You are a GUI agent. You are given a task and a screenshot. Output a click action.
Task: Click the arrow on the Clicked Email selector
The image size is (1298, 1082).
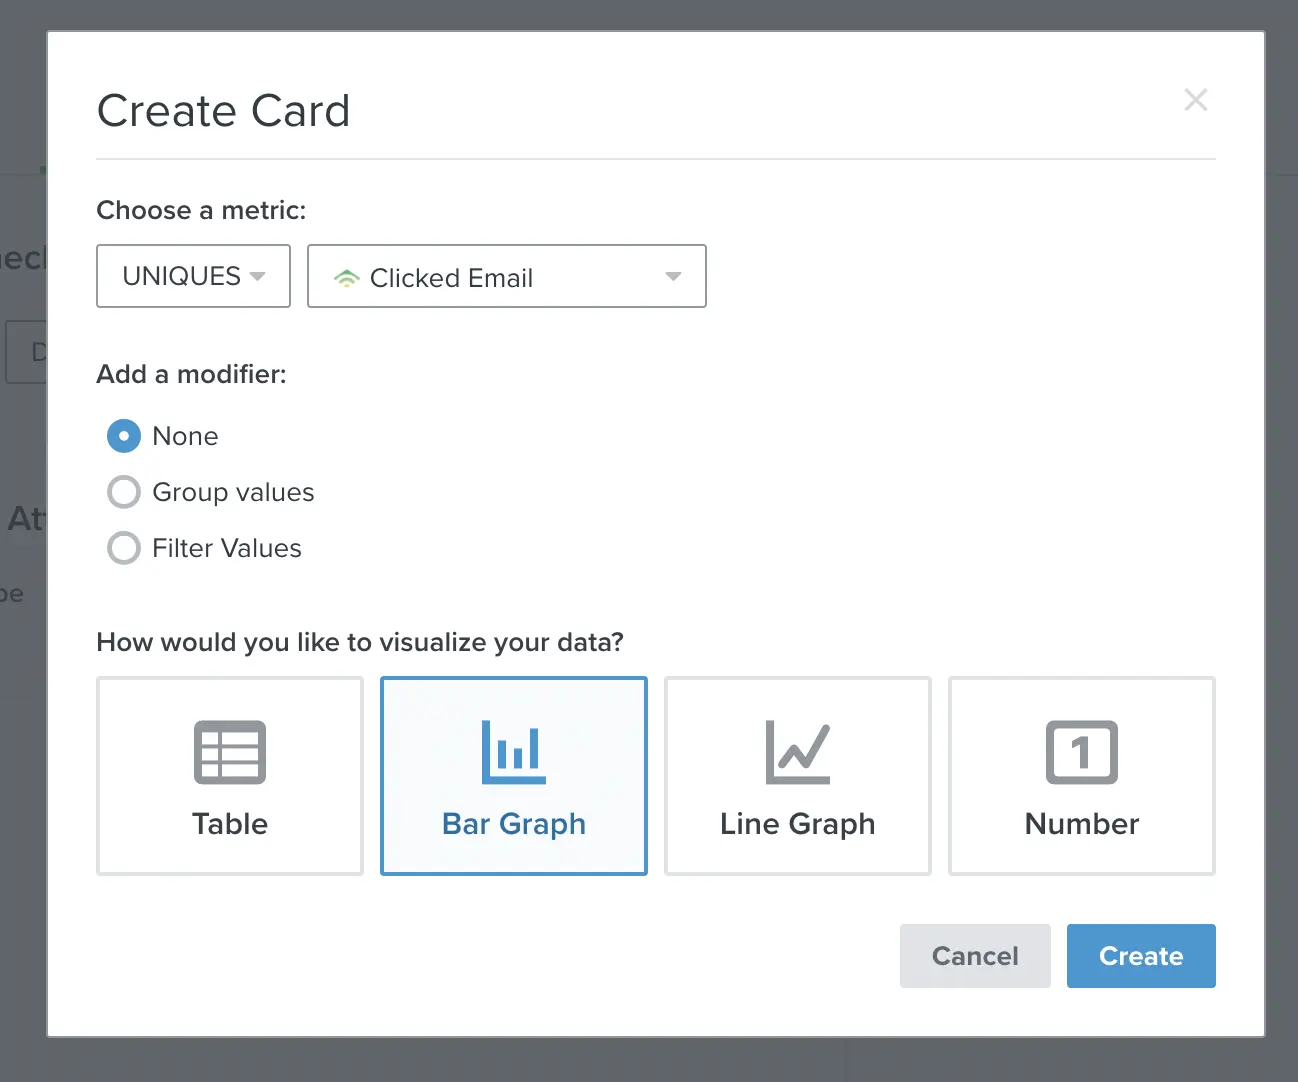point(673,277)
